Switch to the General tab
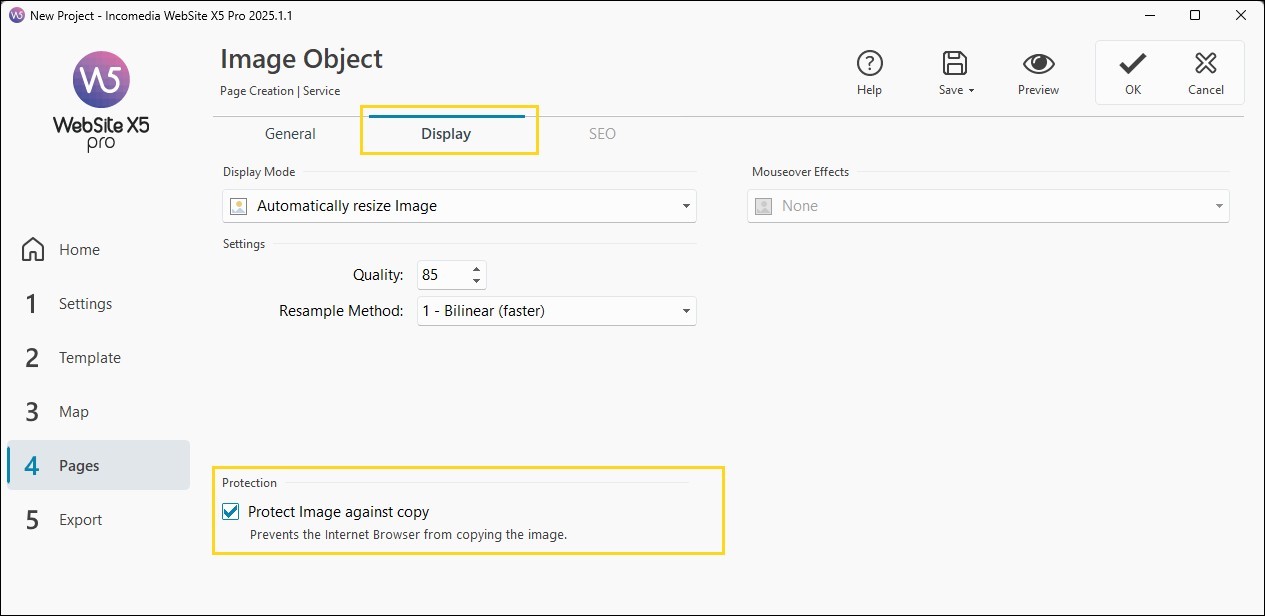 pos(290,134)
